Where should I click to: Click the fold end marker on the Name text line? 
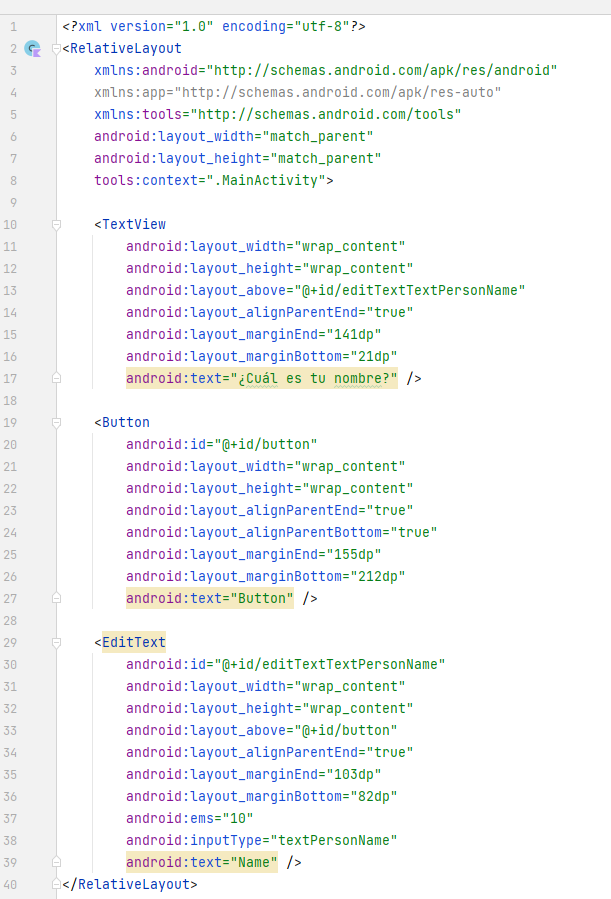(x=56, y=862)
